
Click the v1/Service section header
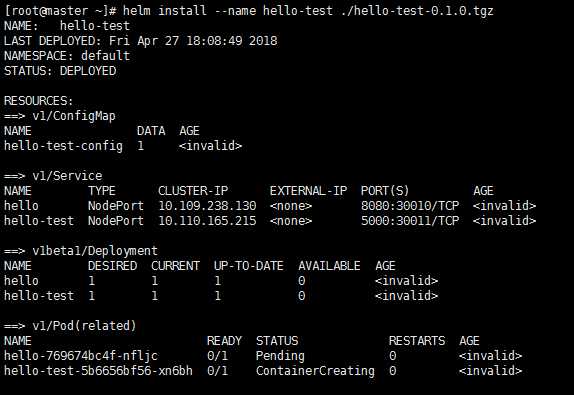click(53, 176)
